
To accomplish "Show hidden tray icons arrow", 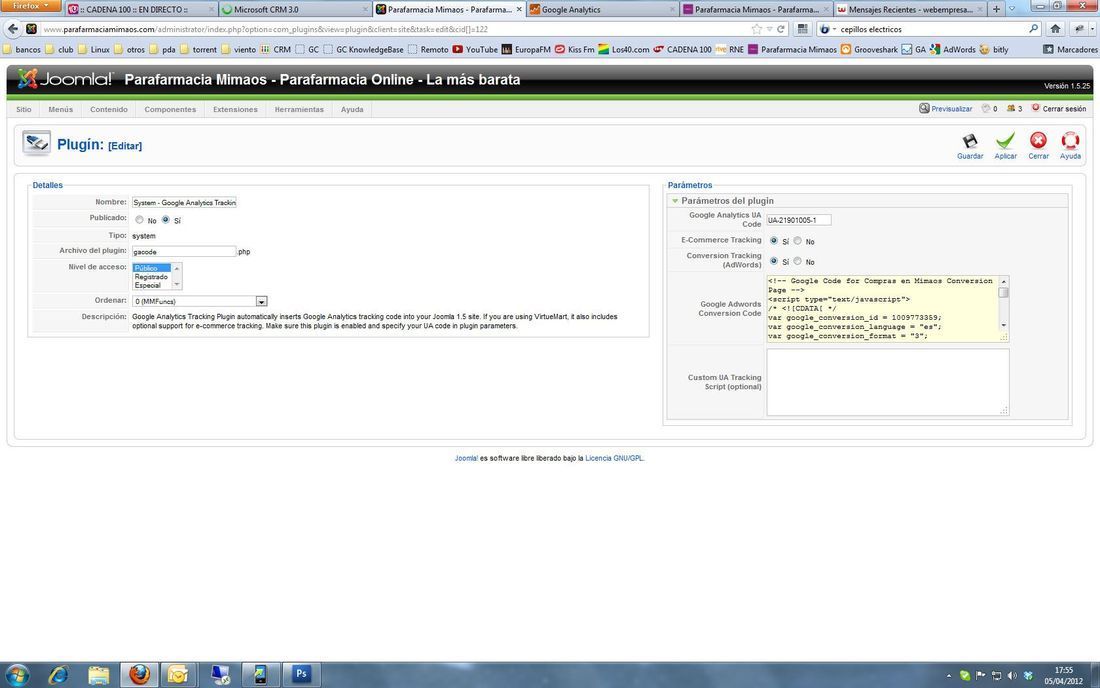I will click(x=948, y=676).
